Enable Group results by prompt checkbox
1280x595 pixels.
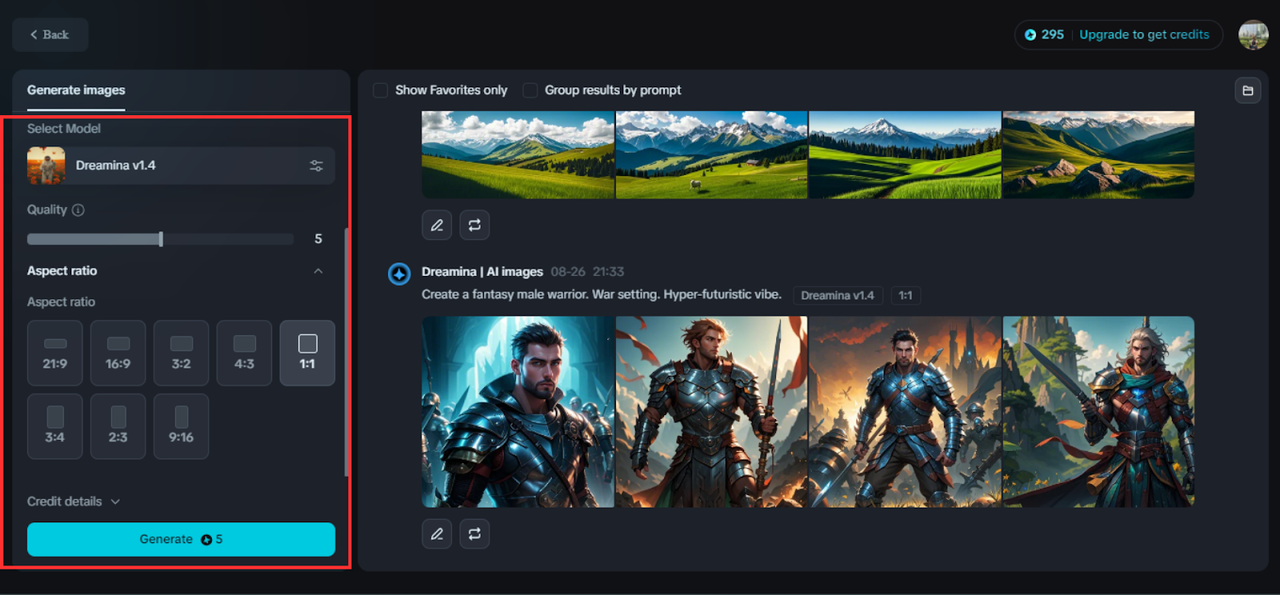click(530, 90)
